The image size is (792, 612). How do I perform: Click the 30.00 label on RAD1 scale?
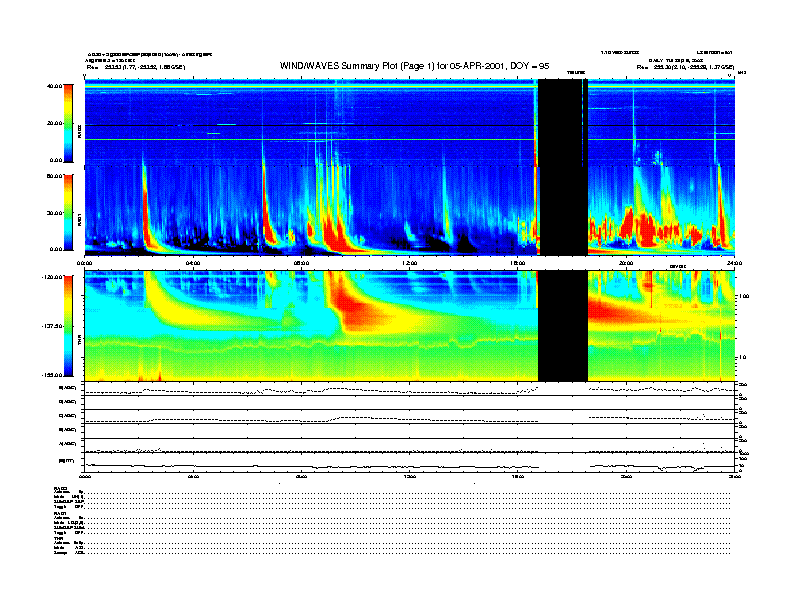[x=55, y=213]
